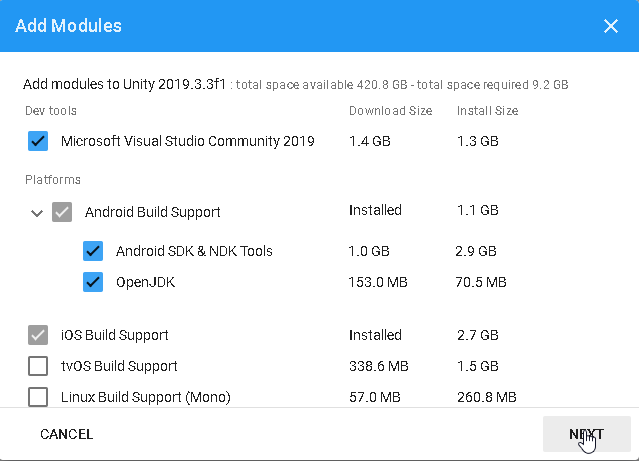
Task: Click the Install Size column header
Action: coord(487,111)
